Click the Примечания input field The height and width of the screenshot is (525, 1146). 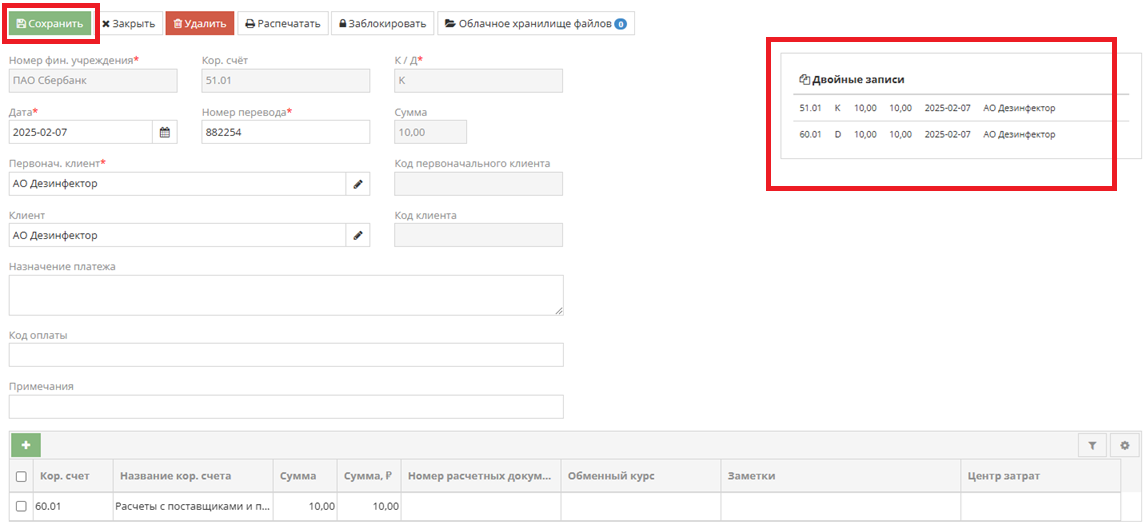(286, 407)
